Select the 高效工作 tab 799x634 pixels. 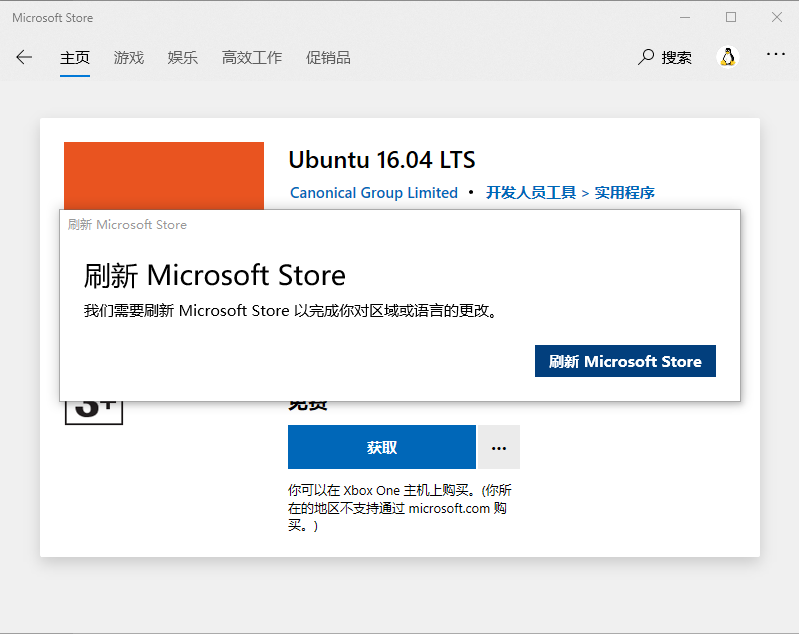[252, 57]
